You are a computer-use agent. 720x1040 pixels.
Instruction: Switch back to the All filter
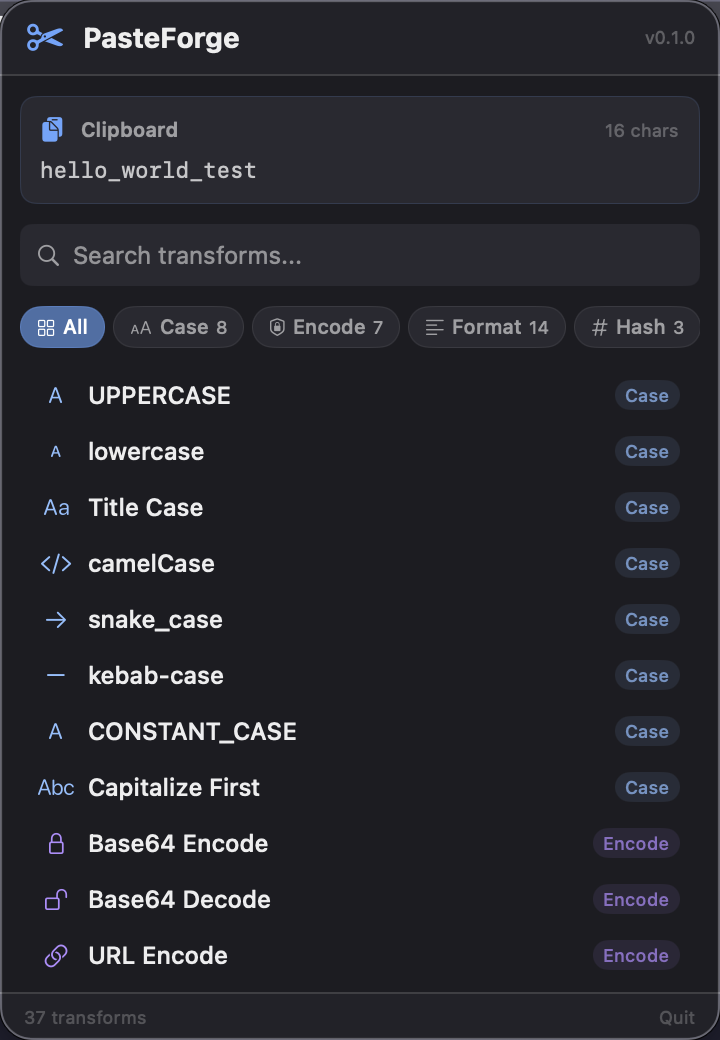coord(62,327)
